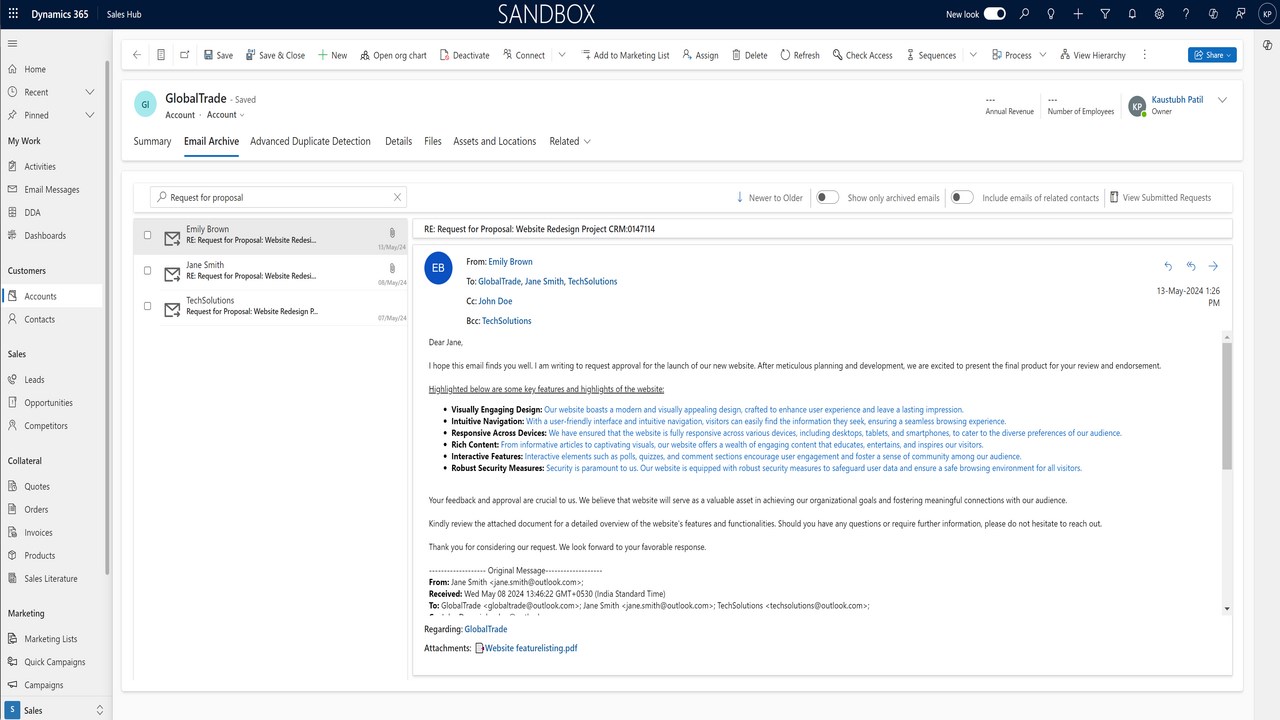The height and width of the screenshot is (720, 1280).
Task: Open the settings gear icon
Action: coord(1159,14)
